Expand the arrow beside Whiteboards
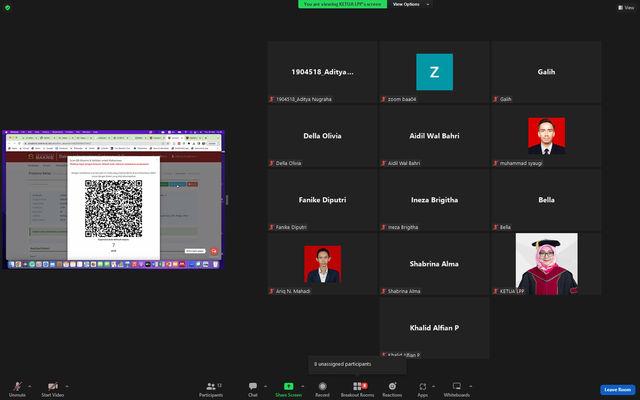The height and width of the screenshot is (400, 640). point(471,386)
